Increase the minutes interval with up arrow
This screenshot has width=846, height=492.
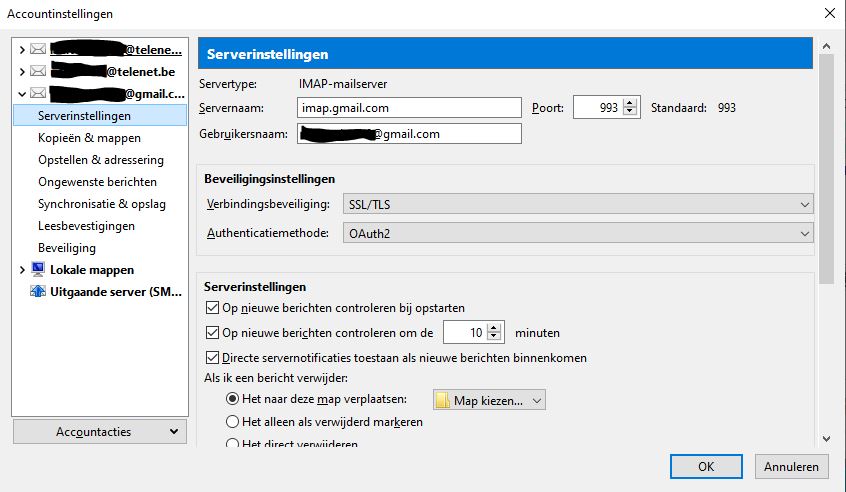(x=494, y=328)
